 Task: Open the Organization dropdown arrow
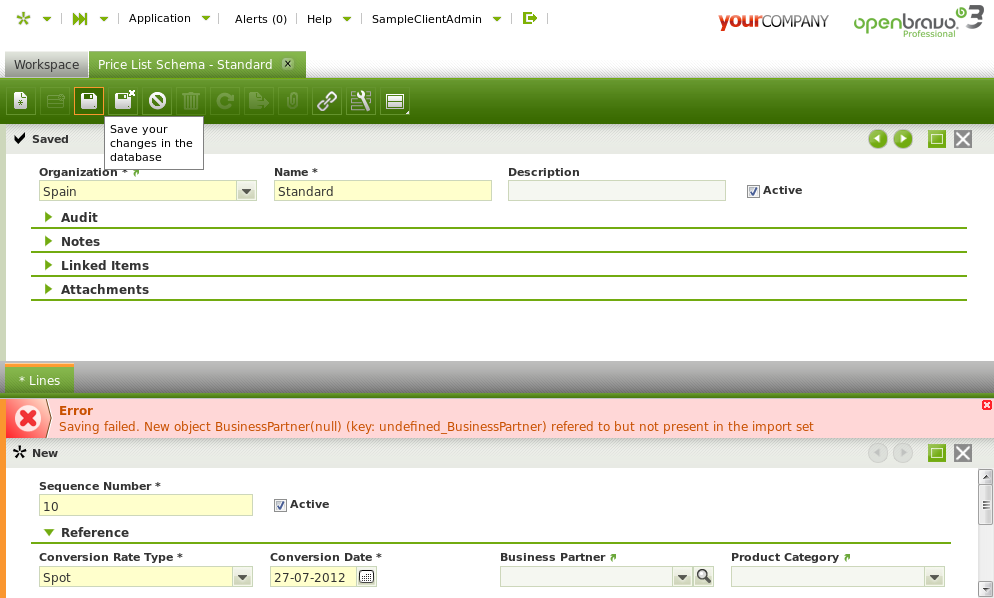pos(247,191)
